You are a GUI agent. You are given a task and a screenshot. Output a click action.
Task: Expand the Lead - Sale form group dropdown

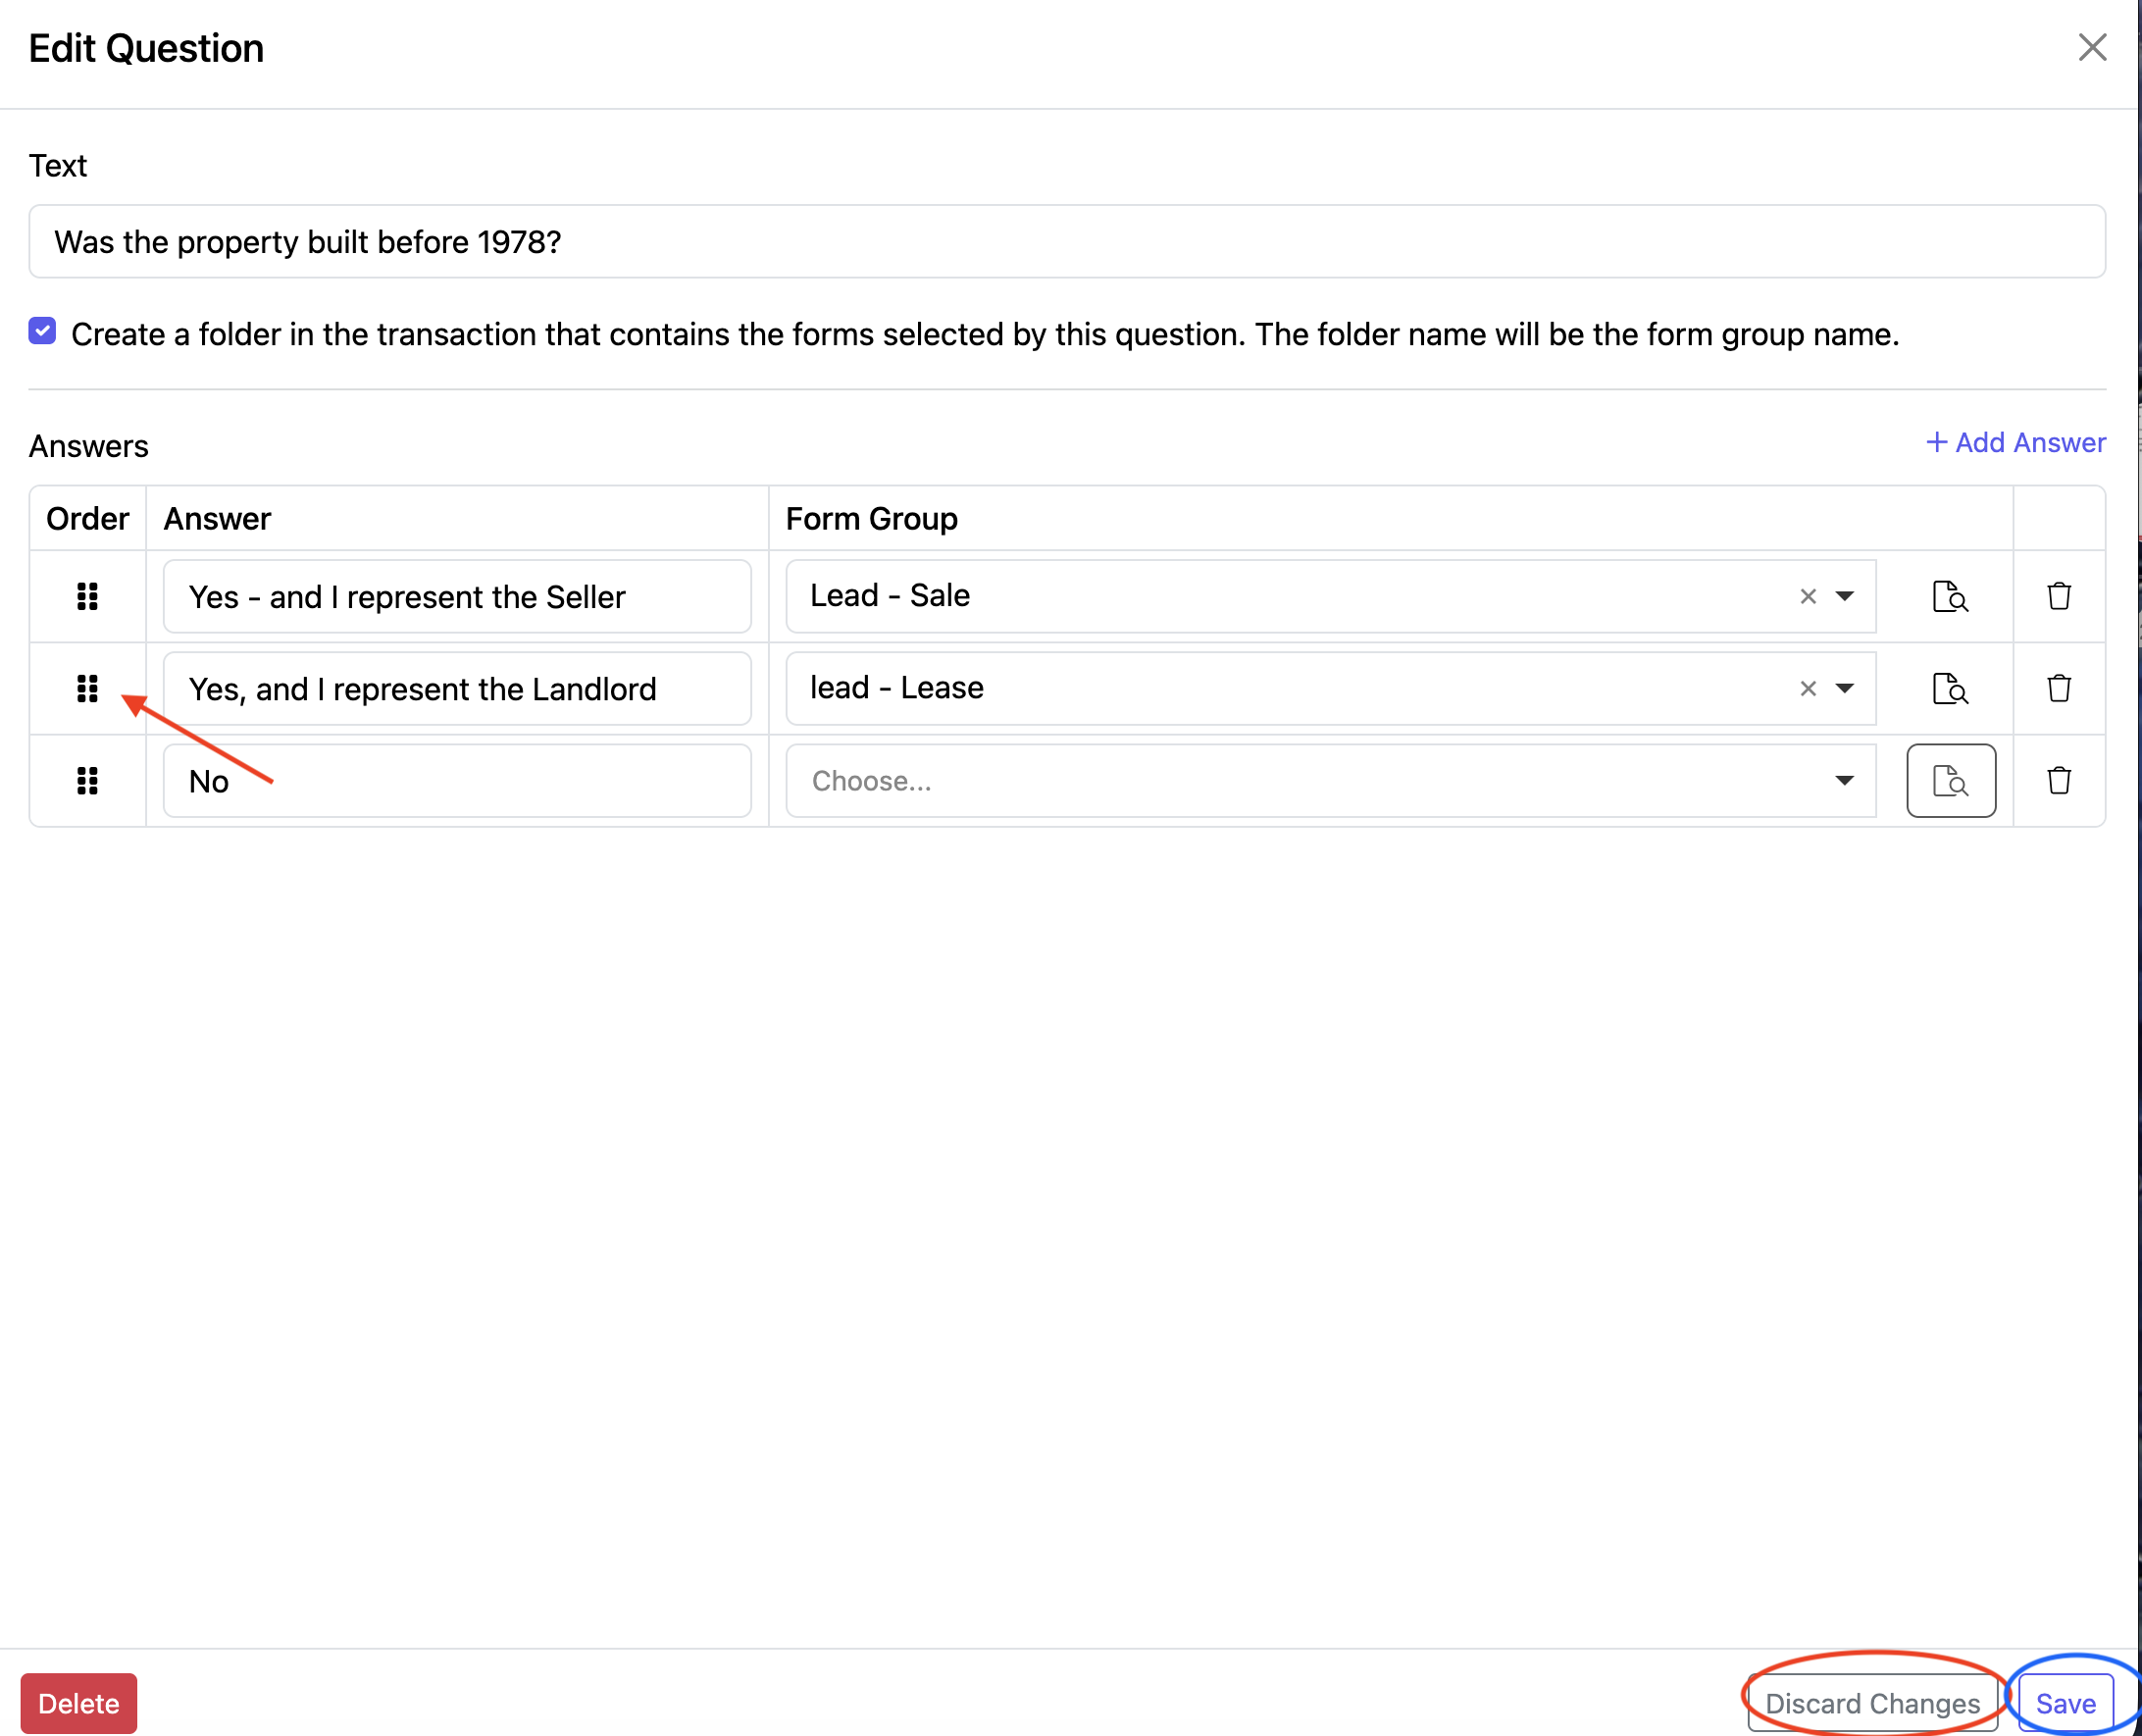[x=1844, y=597]
